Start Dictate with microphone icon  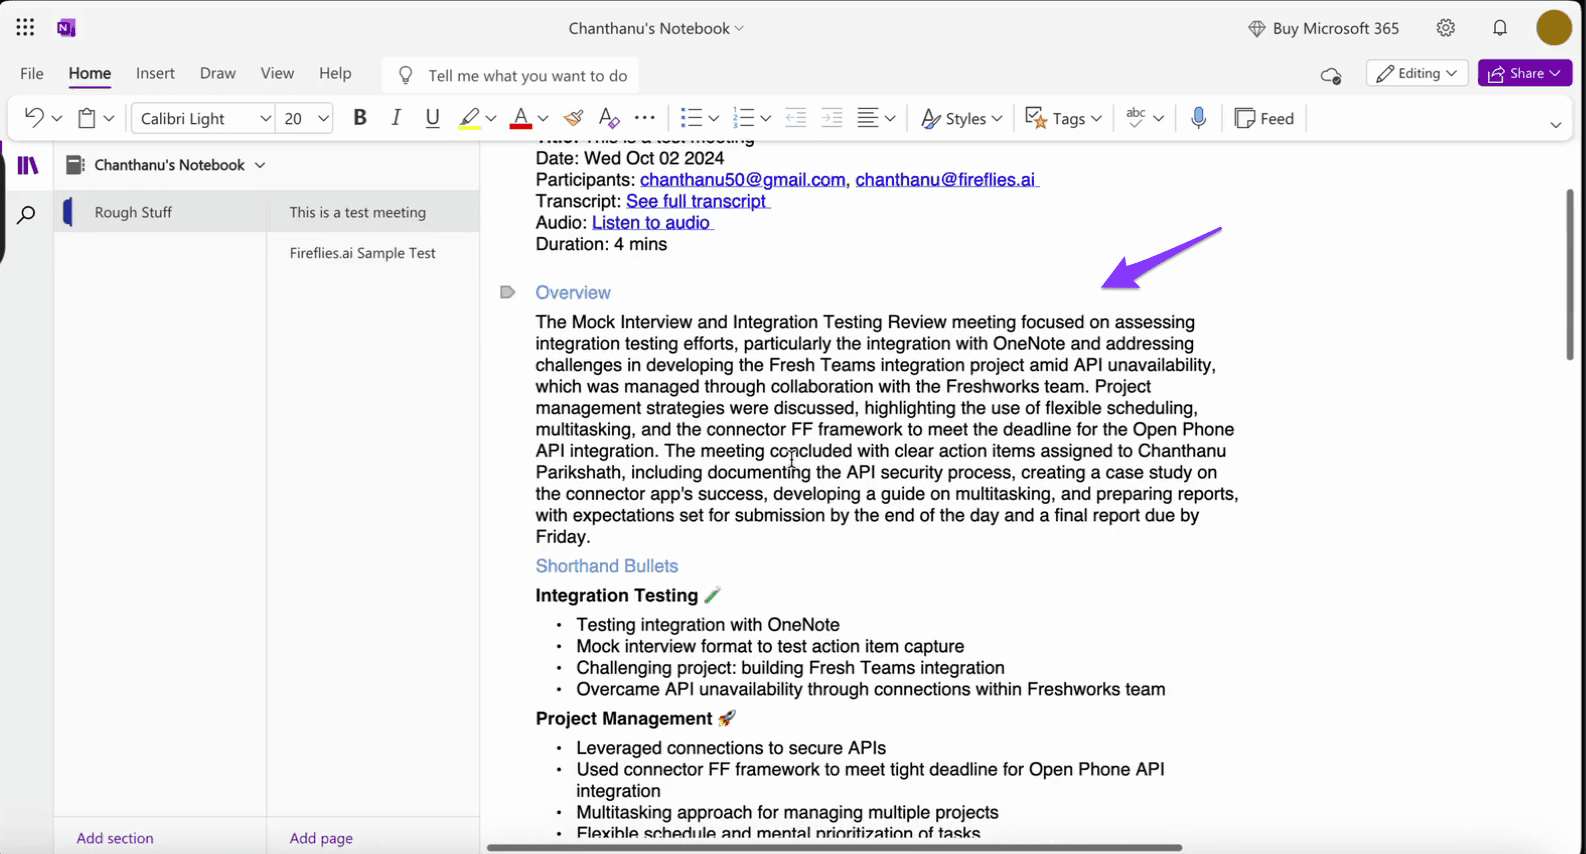(1198, 118)
